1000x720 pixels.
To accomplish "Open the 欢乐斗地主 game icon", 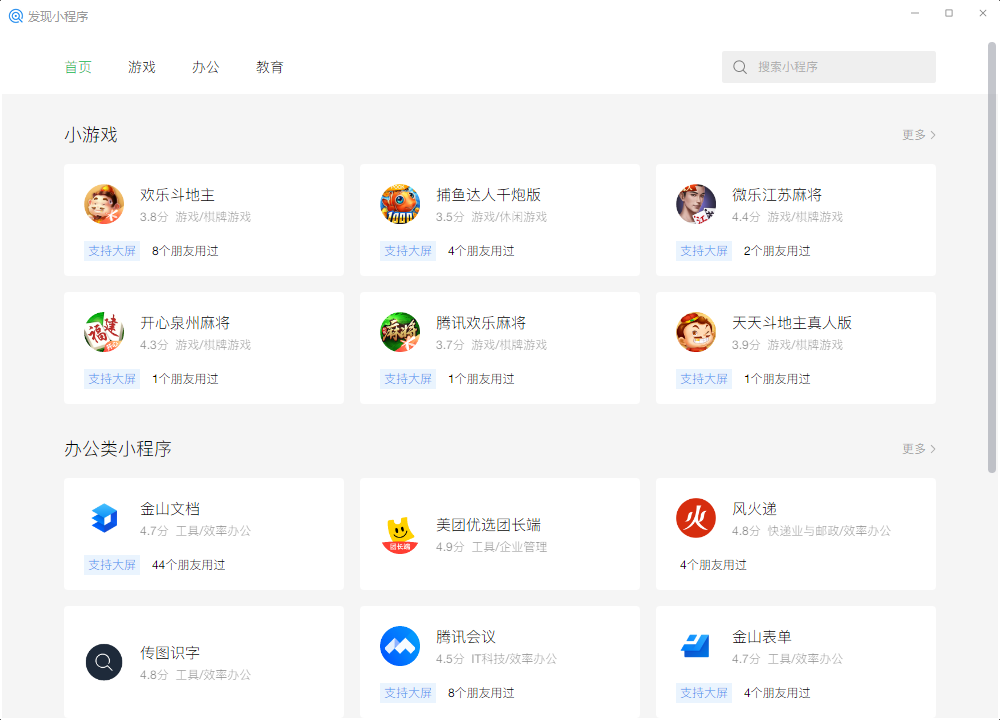I will [x=104, y=204].
